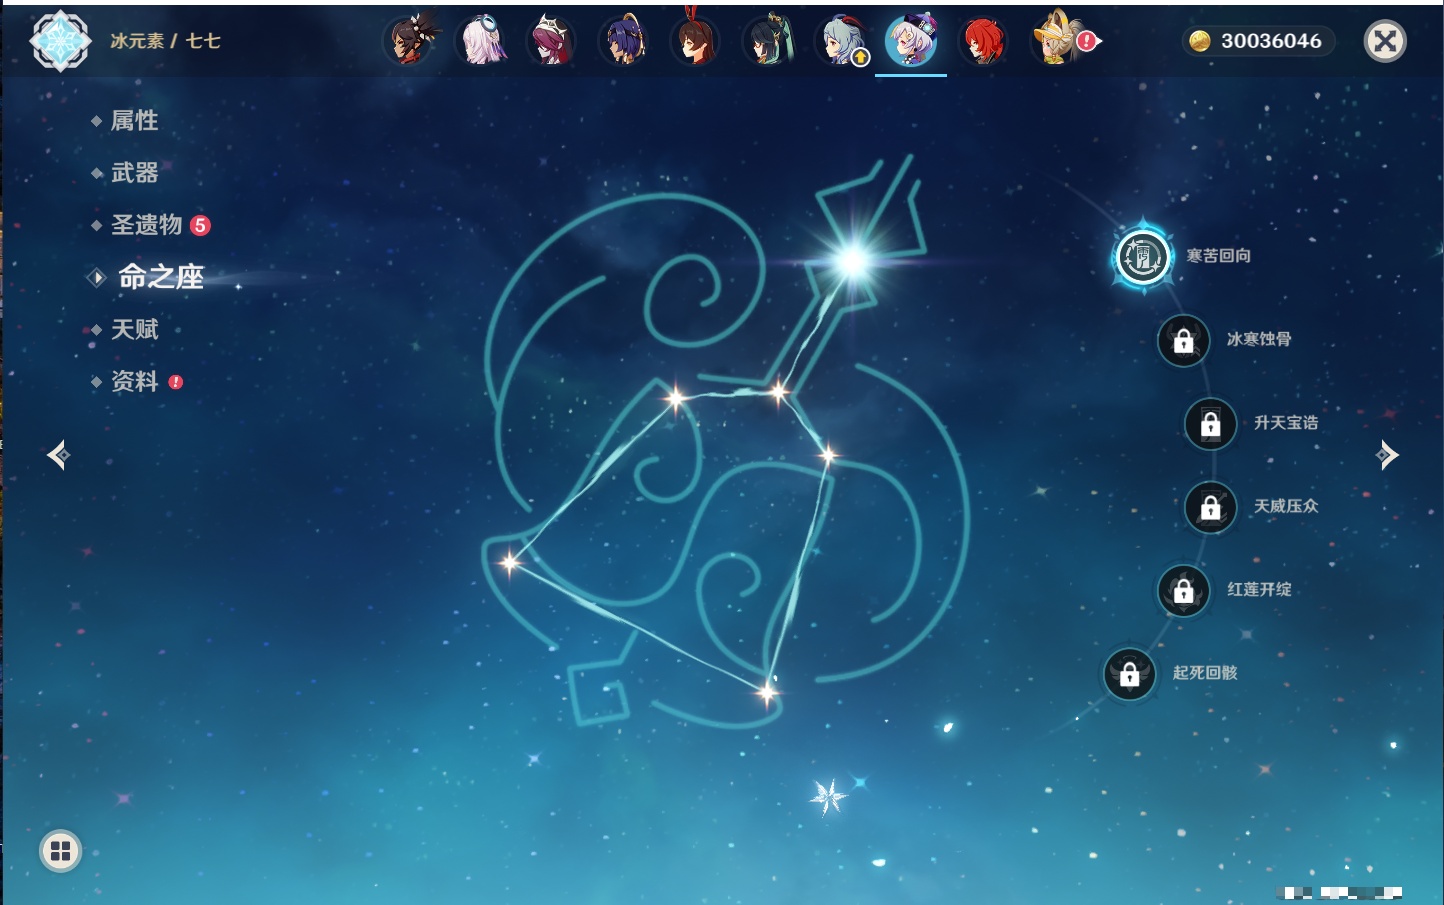Screen dimensions: 1444x905
Task: Close the character screen with X
Action: pos(1385,41)
